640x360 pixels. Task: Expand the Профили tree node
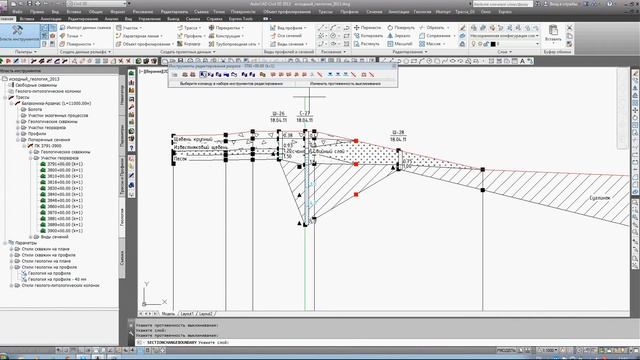(x=18, y=133)
